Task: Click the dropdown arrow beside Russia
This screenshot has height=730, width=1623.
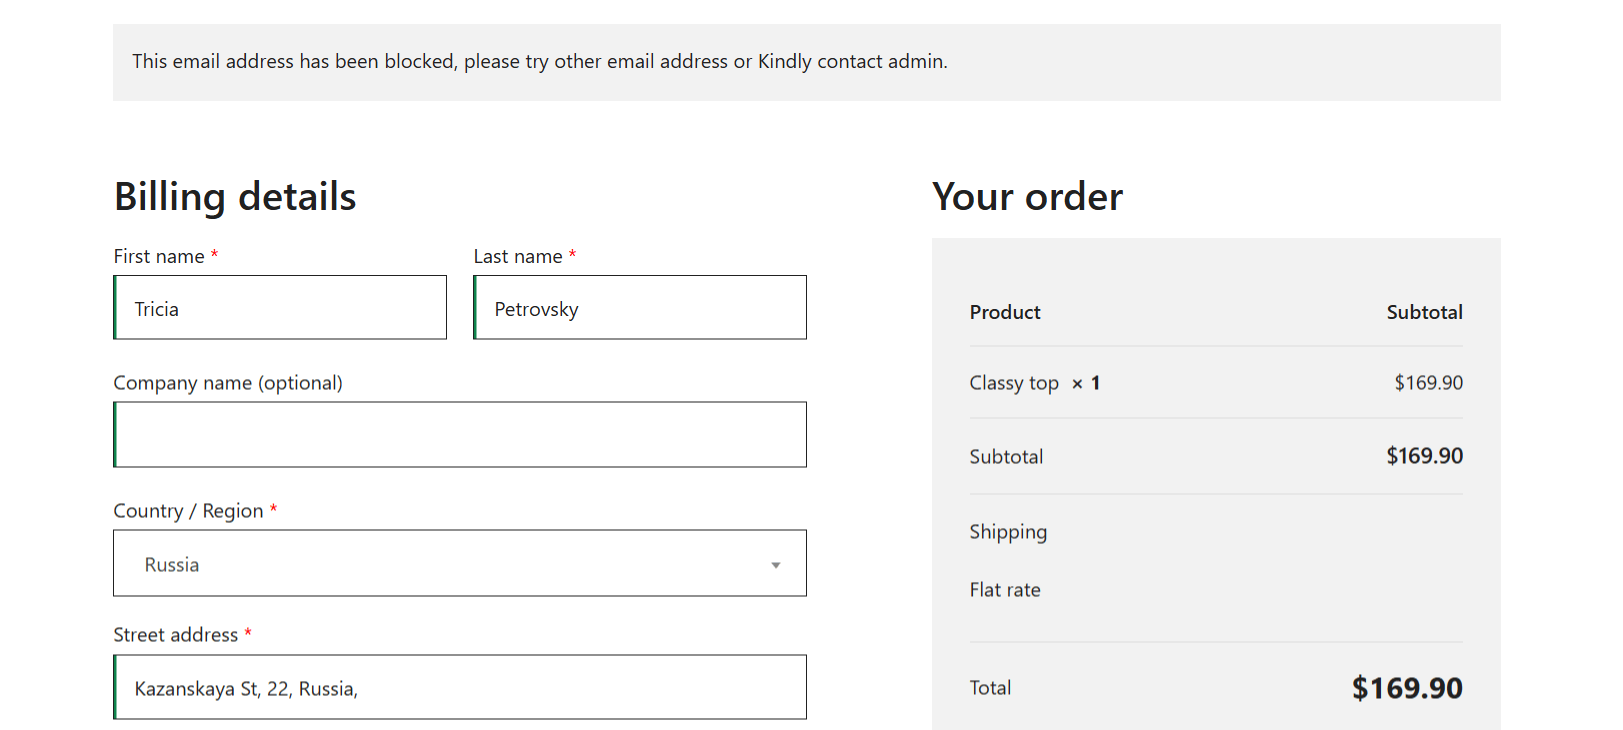Action: (776, 565)
